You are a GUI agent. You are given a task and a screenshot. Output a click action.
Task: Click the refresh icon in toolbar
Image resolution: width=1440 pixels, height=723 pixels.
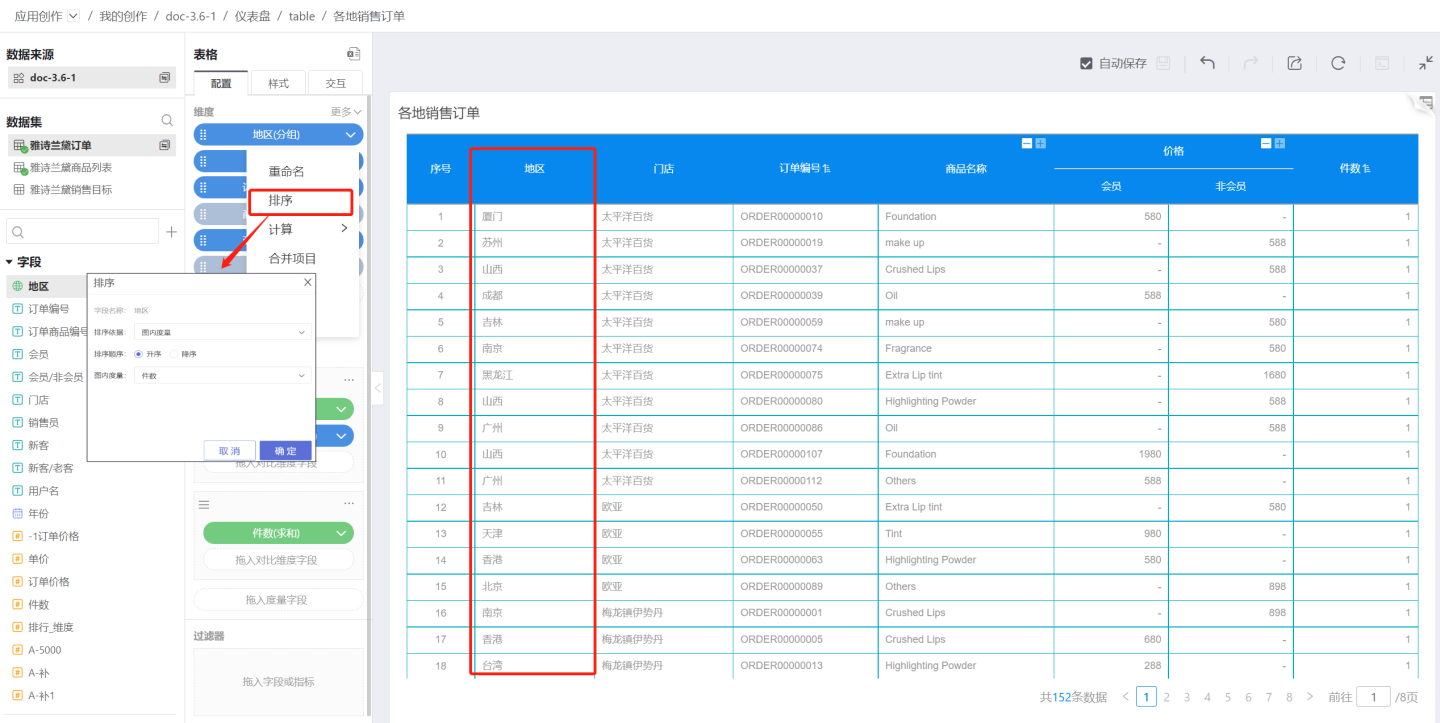click(1338, 63)
